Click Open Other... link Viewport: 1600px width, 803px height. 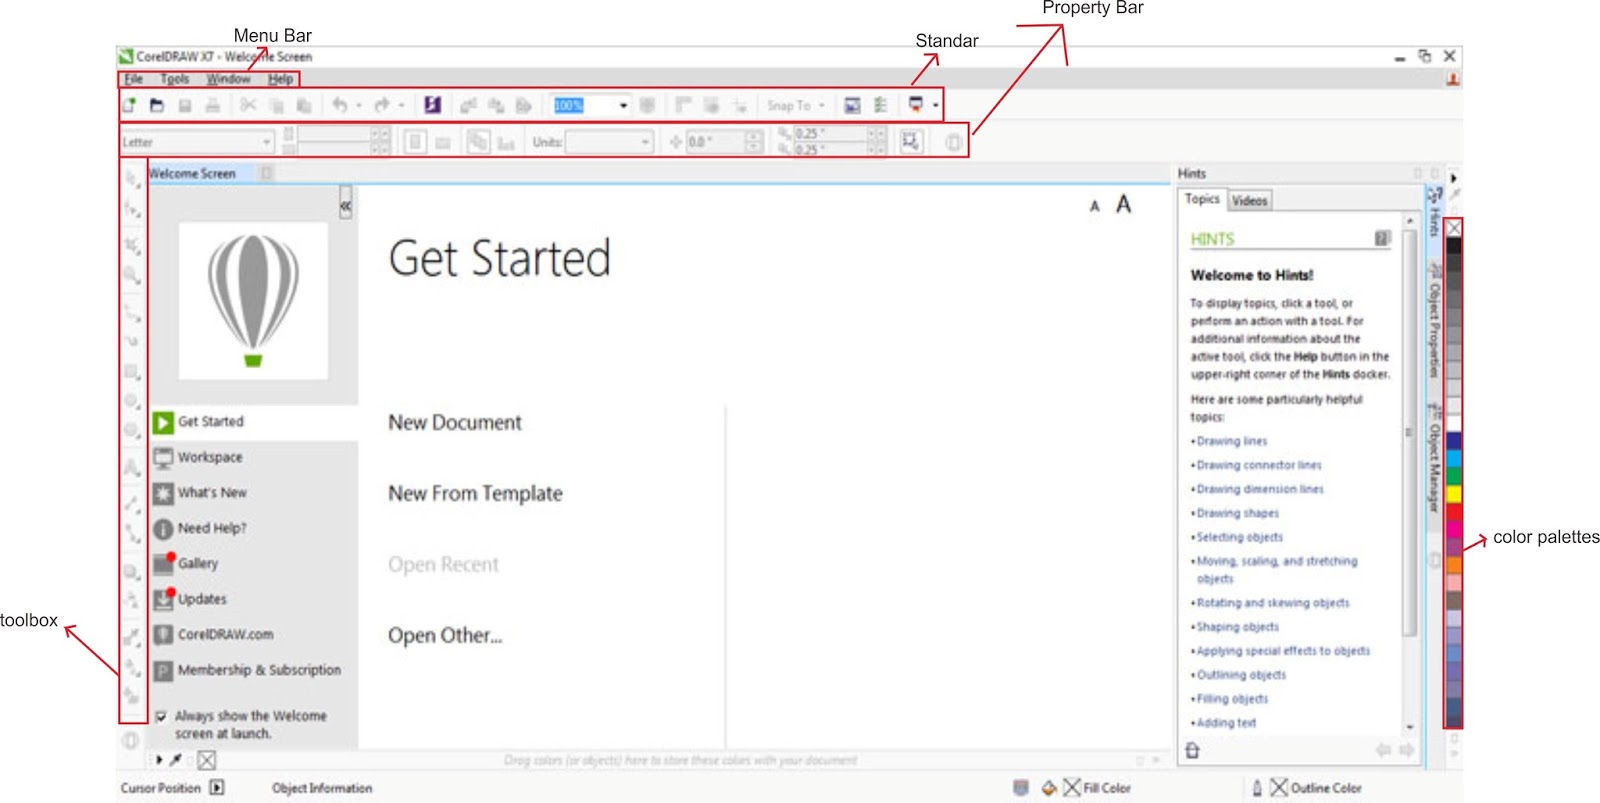tap(445, 636)
